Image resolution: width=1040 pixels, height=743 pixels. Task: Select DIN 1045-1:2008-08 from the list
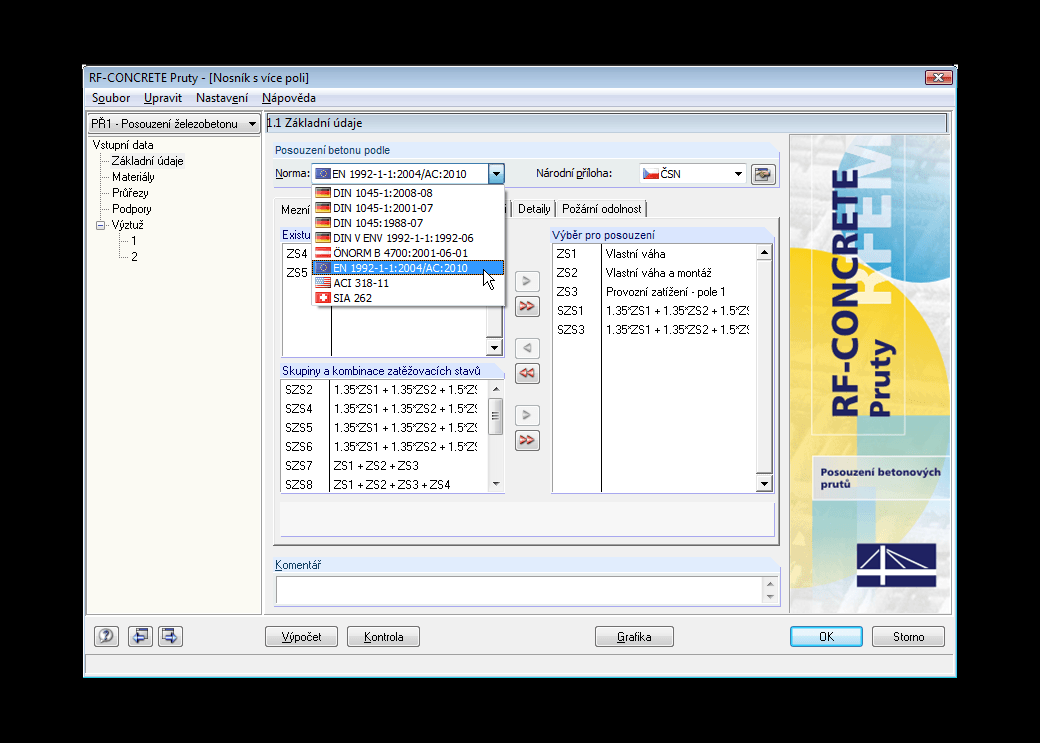click(x=408, y=193)
